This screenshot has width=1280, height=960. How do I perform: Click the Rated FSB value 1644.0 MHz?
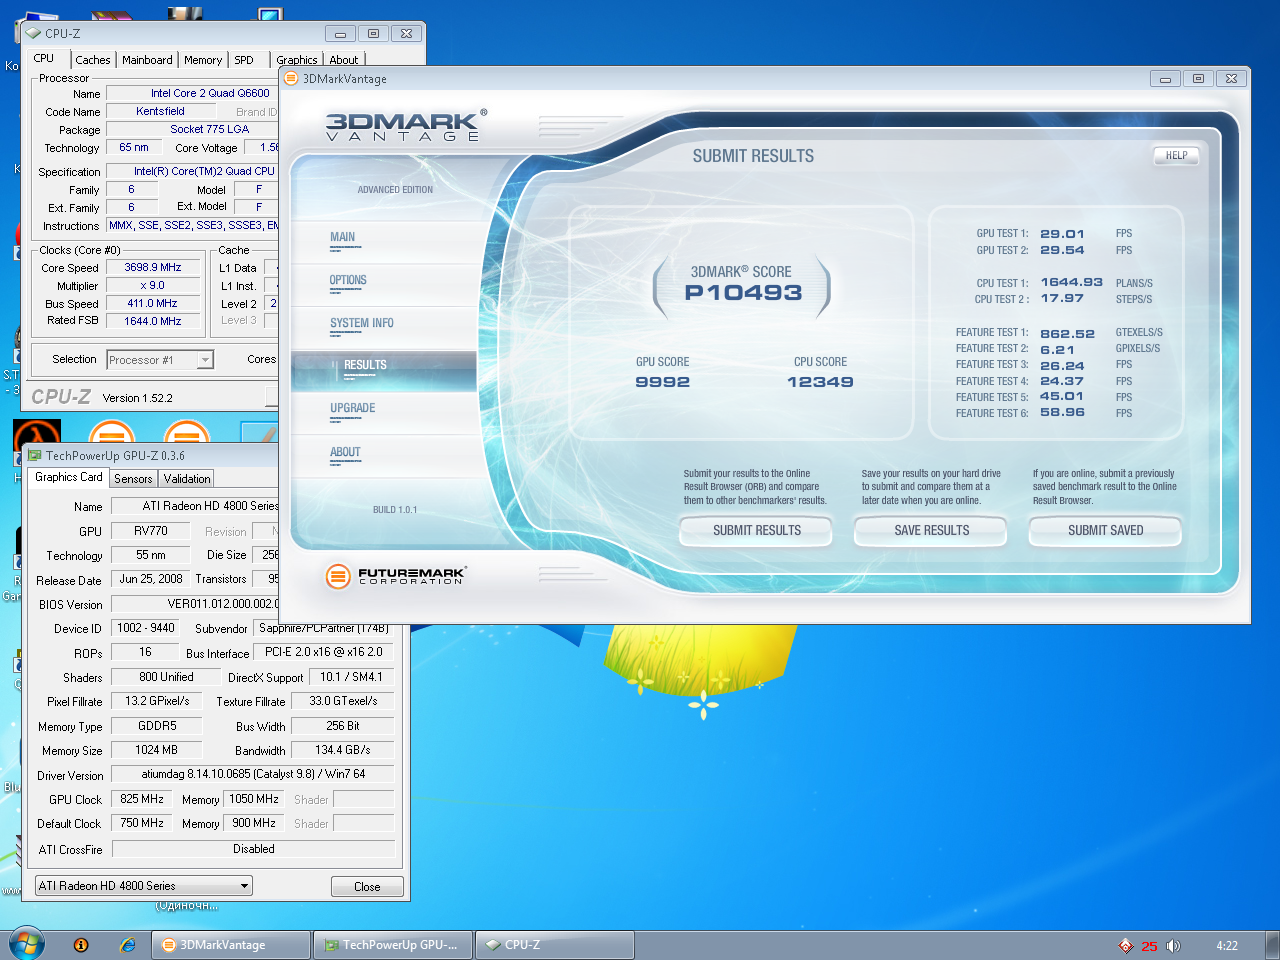coord(153,322)
